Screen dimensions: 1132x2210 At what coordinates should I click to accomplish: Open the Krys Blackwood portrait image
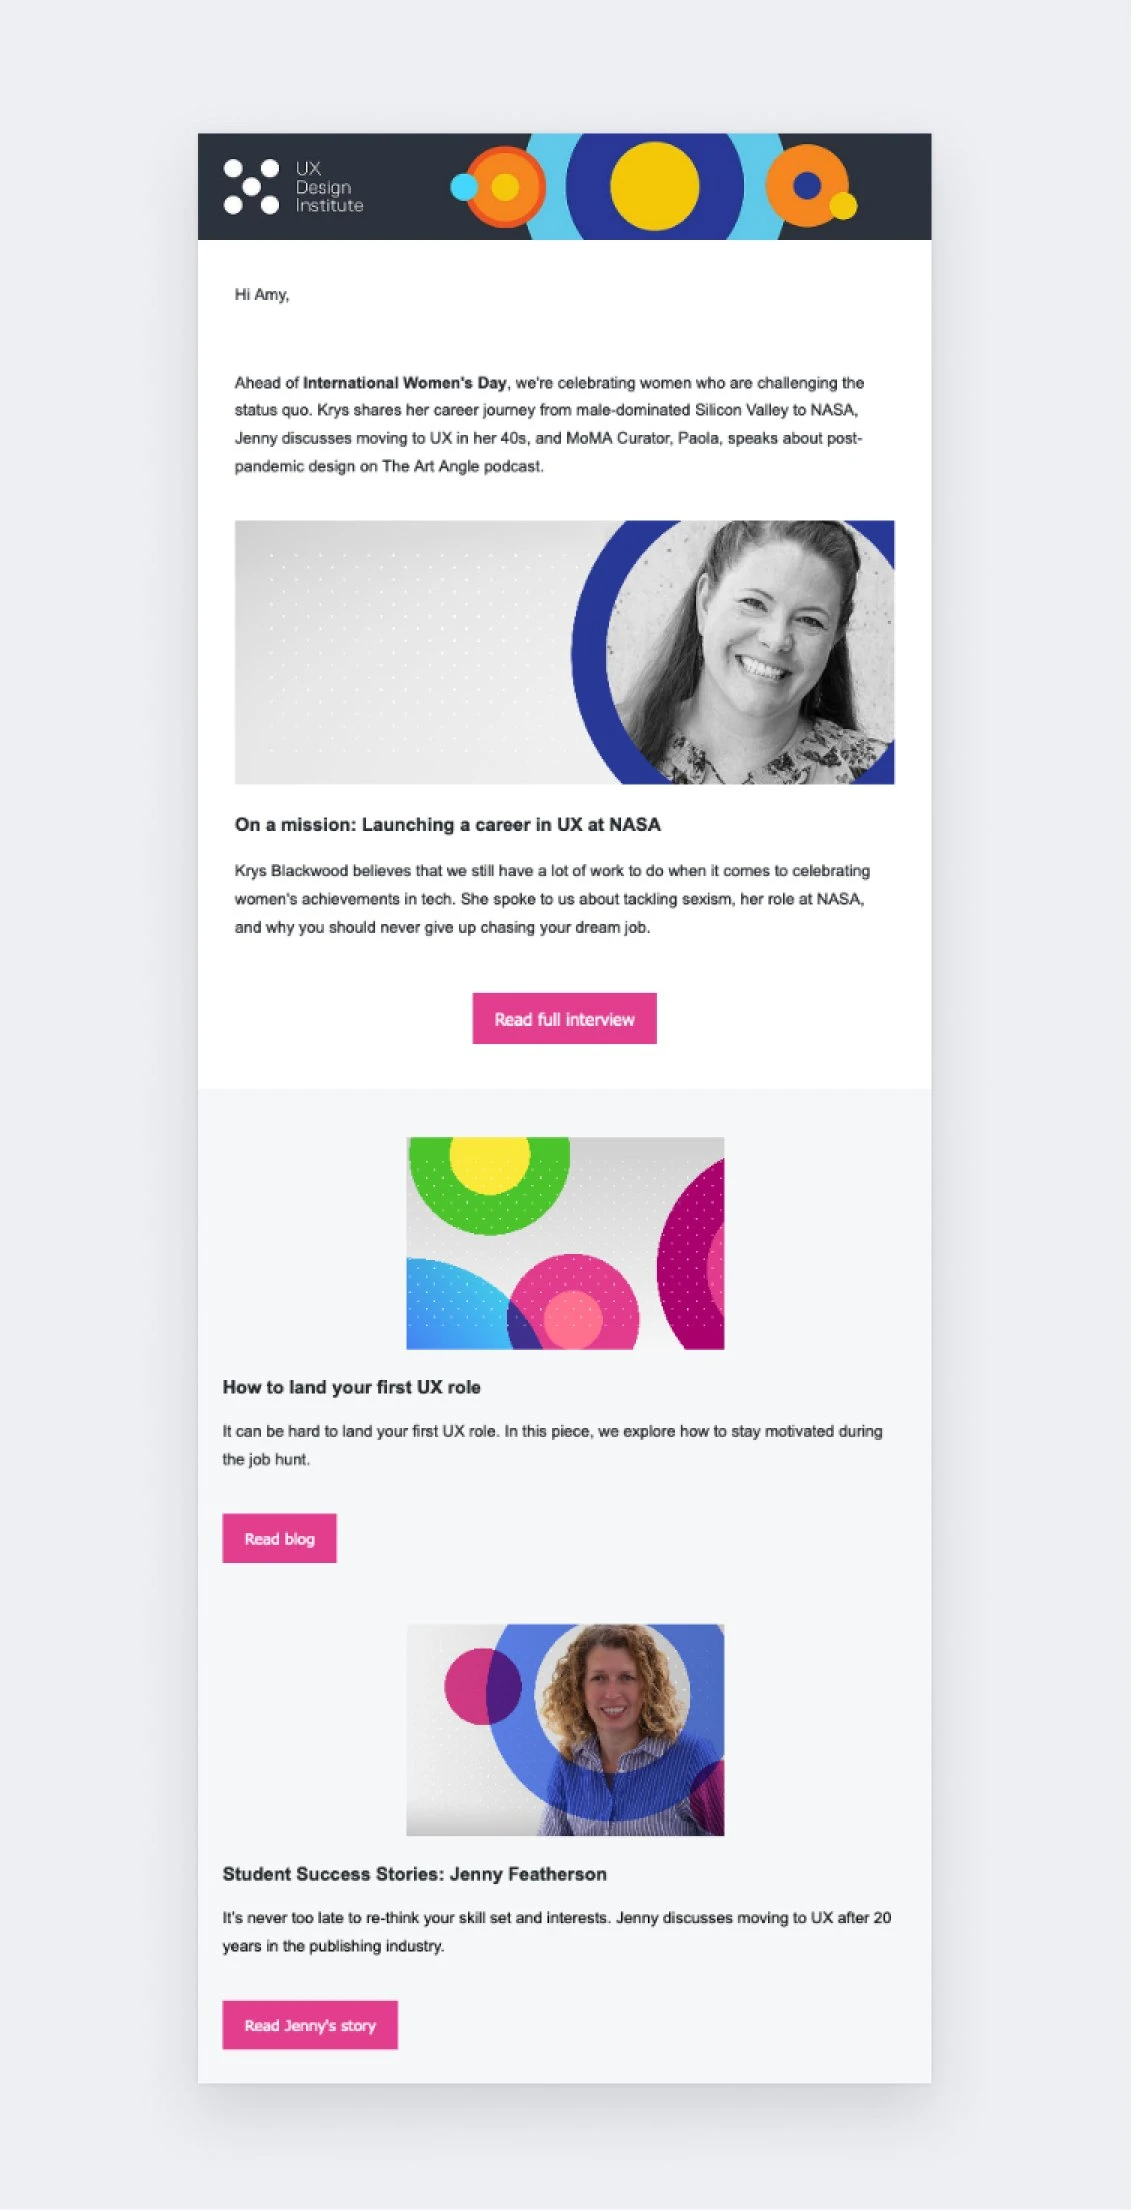click(564, 652)
